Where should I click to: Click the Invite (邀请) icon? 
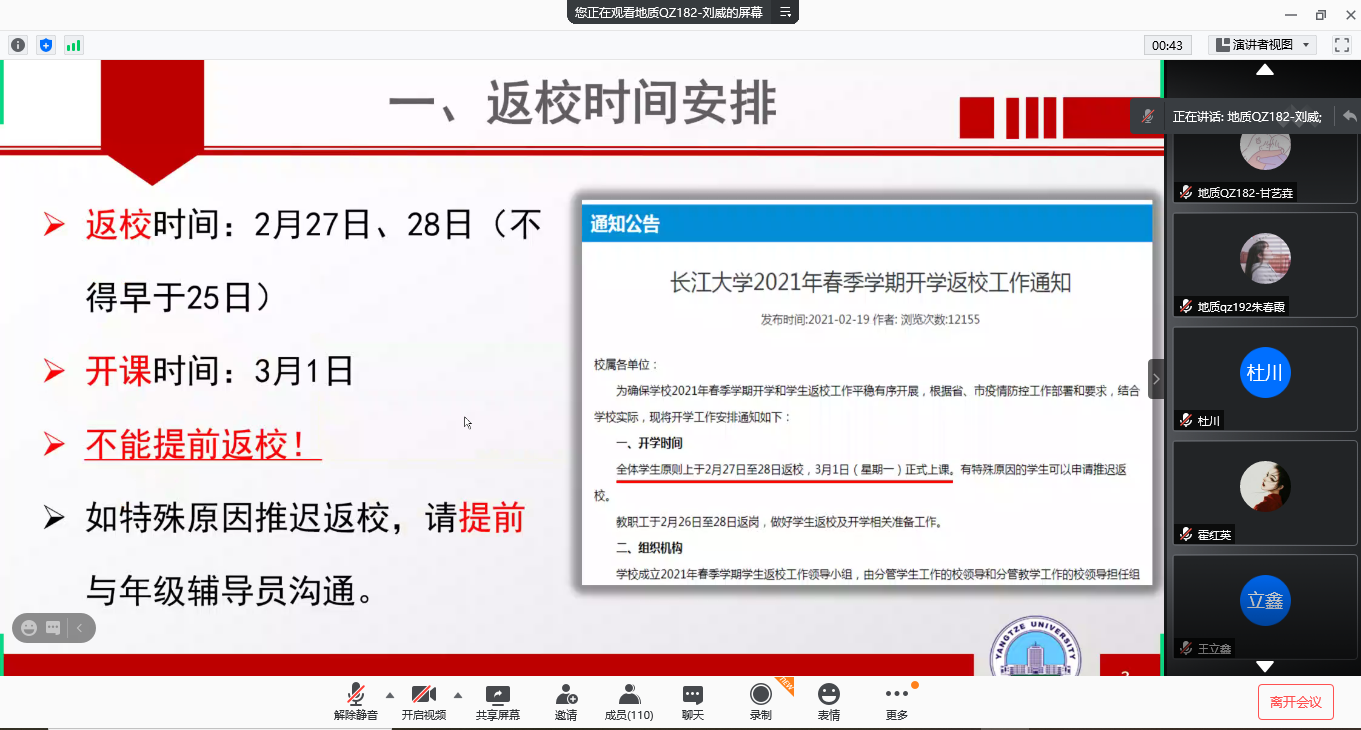(566, 701)
